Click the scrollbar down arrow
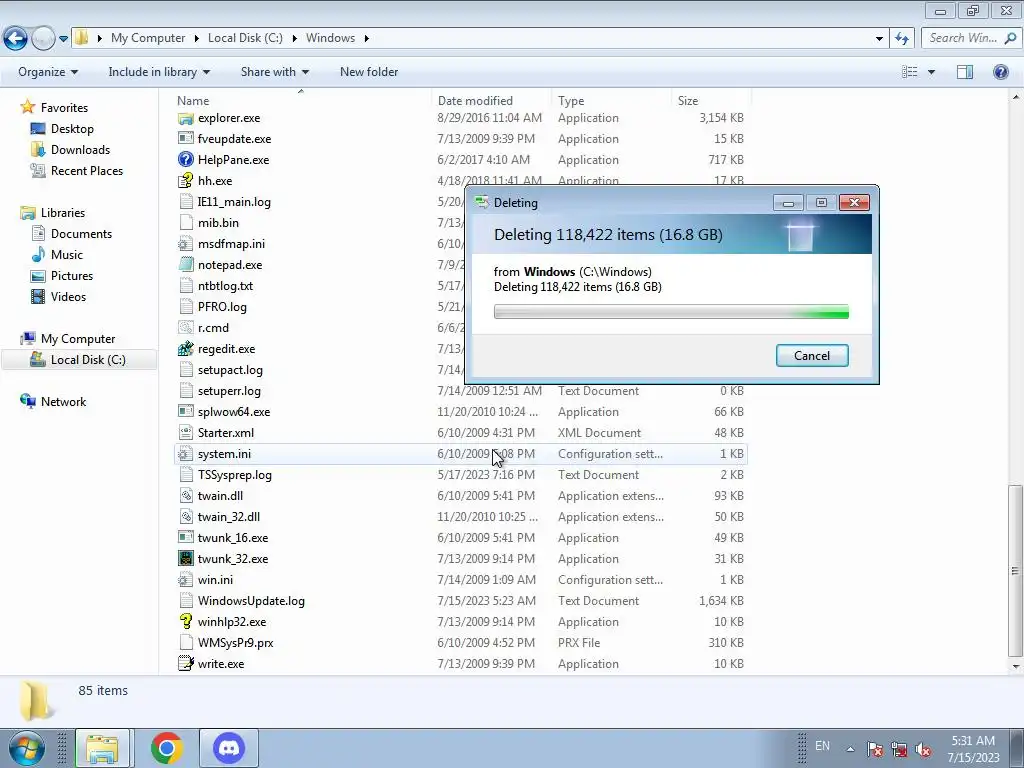The width and height of the screenshot is (1024, 768). pyautogui.click(x=1015, y=667)
